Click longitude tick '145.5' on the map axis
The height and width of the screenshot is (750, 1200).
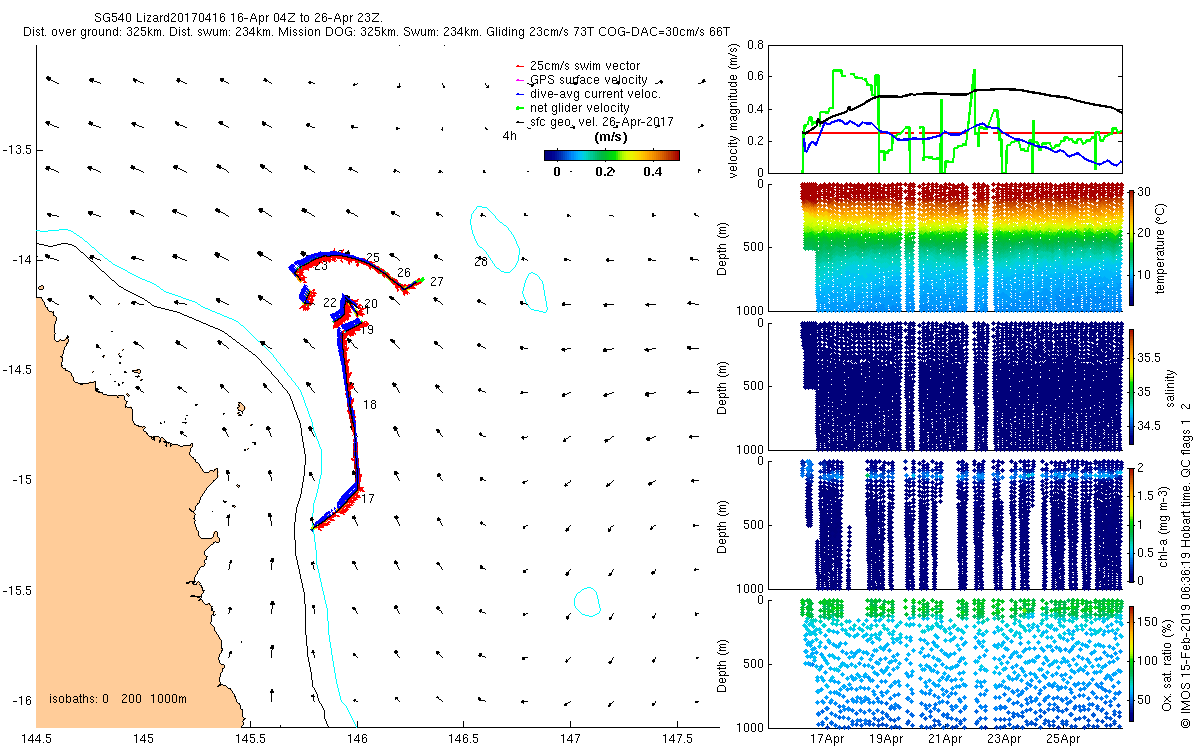pyautogui.click(x=250, y=738)
